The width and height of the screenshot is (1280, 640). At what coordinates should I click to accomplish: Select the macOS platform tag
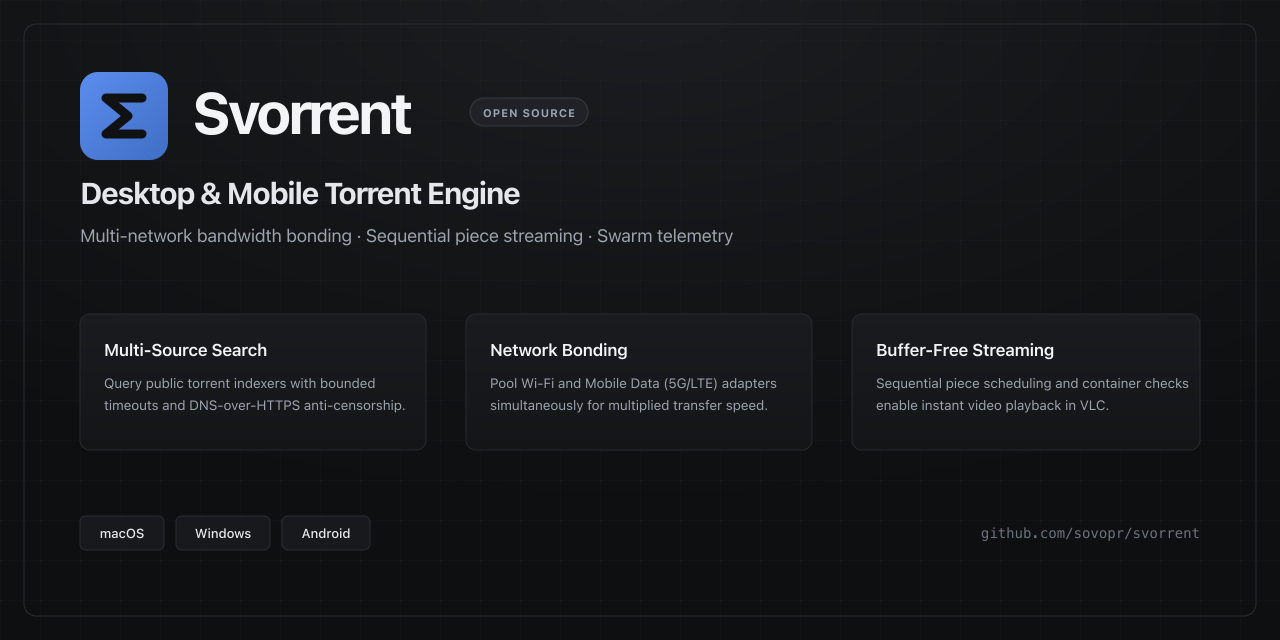122,533
